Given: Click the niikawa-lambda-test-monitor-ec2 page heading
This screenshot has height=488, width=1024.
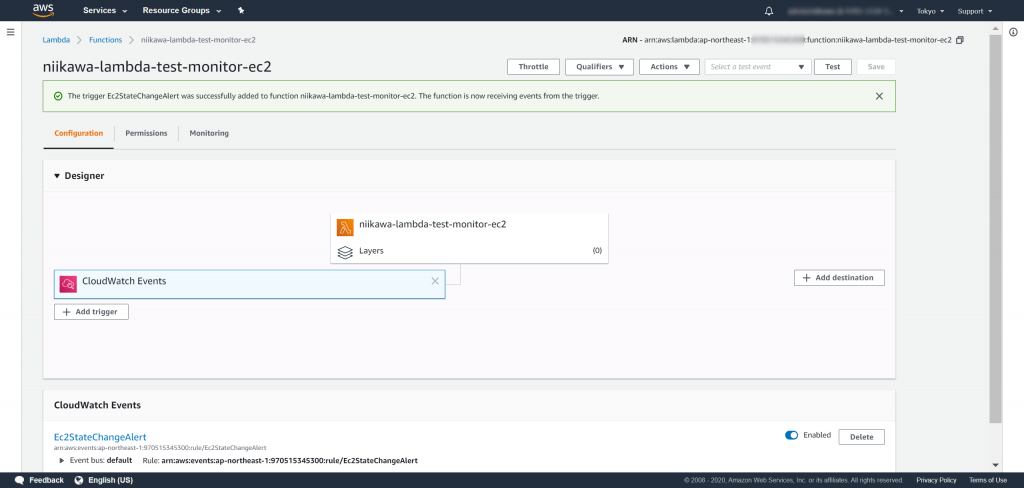Looking at the screenshot, I should click(x=157, y=67).
